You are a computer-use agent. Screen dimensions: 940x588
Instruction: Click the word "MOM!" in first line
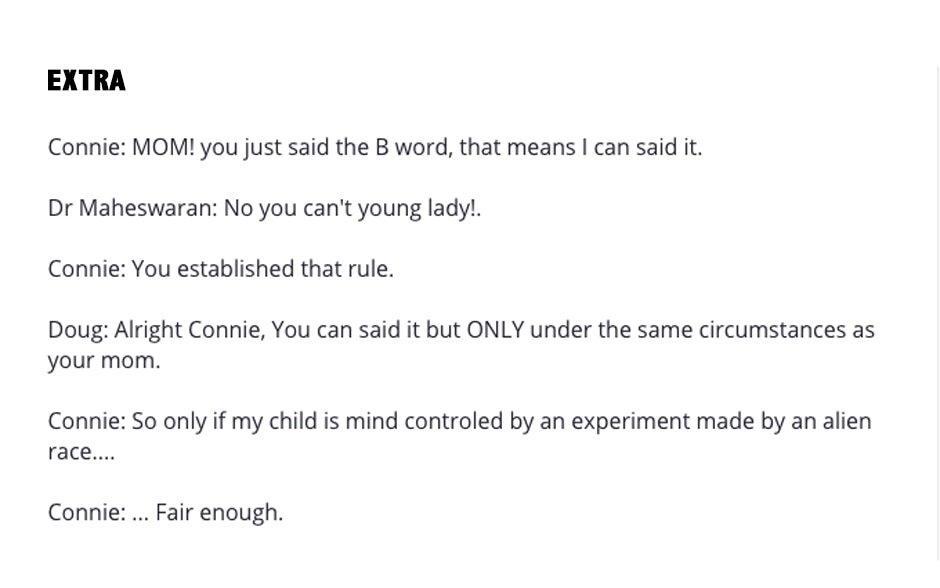tap(163, 148)
